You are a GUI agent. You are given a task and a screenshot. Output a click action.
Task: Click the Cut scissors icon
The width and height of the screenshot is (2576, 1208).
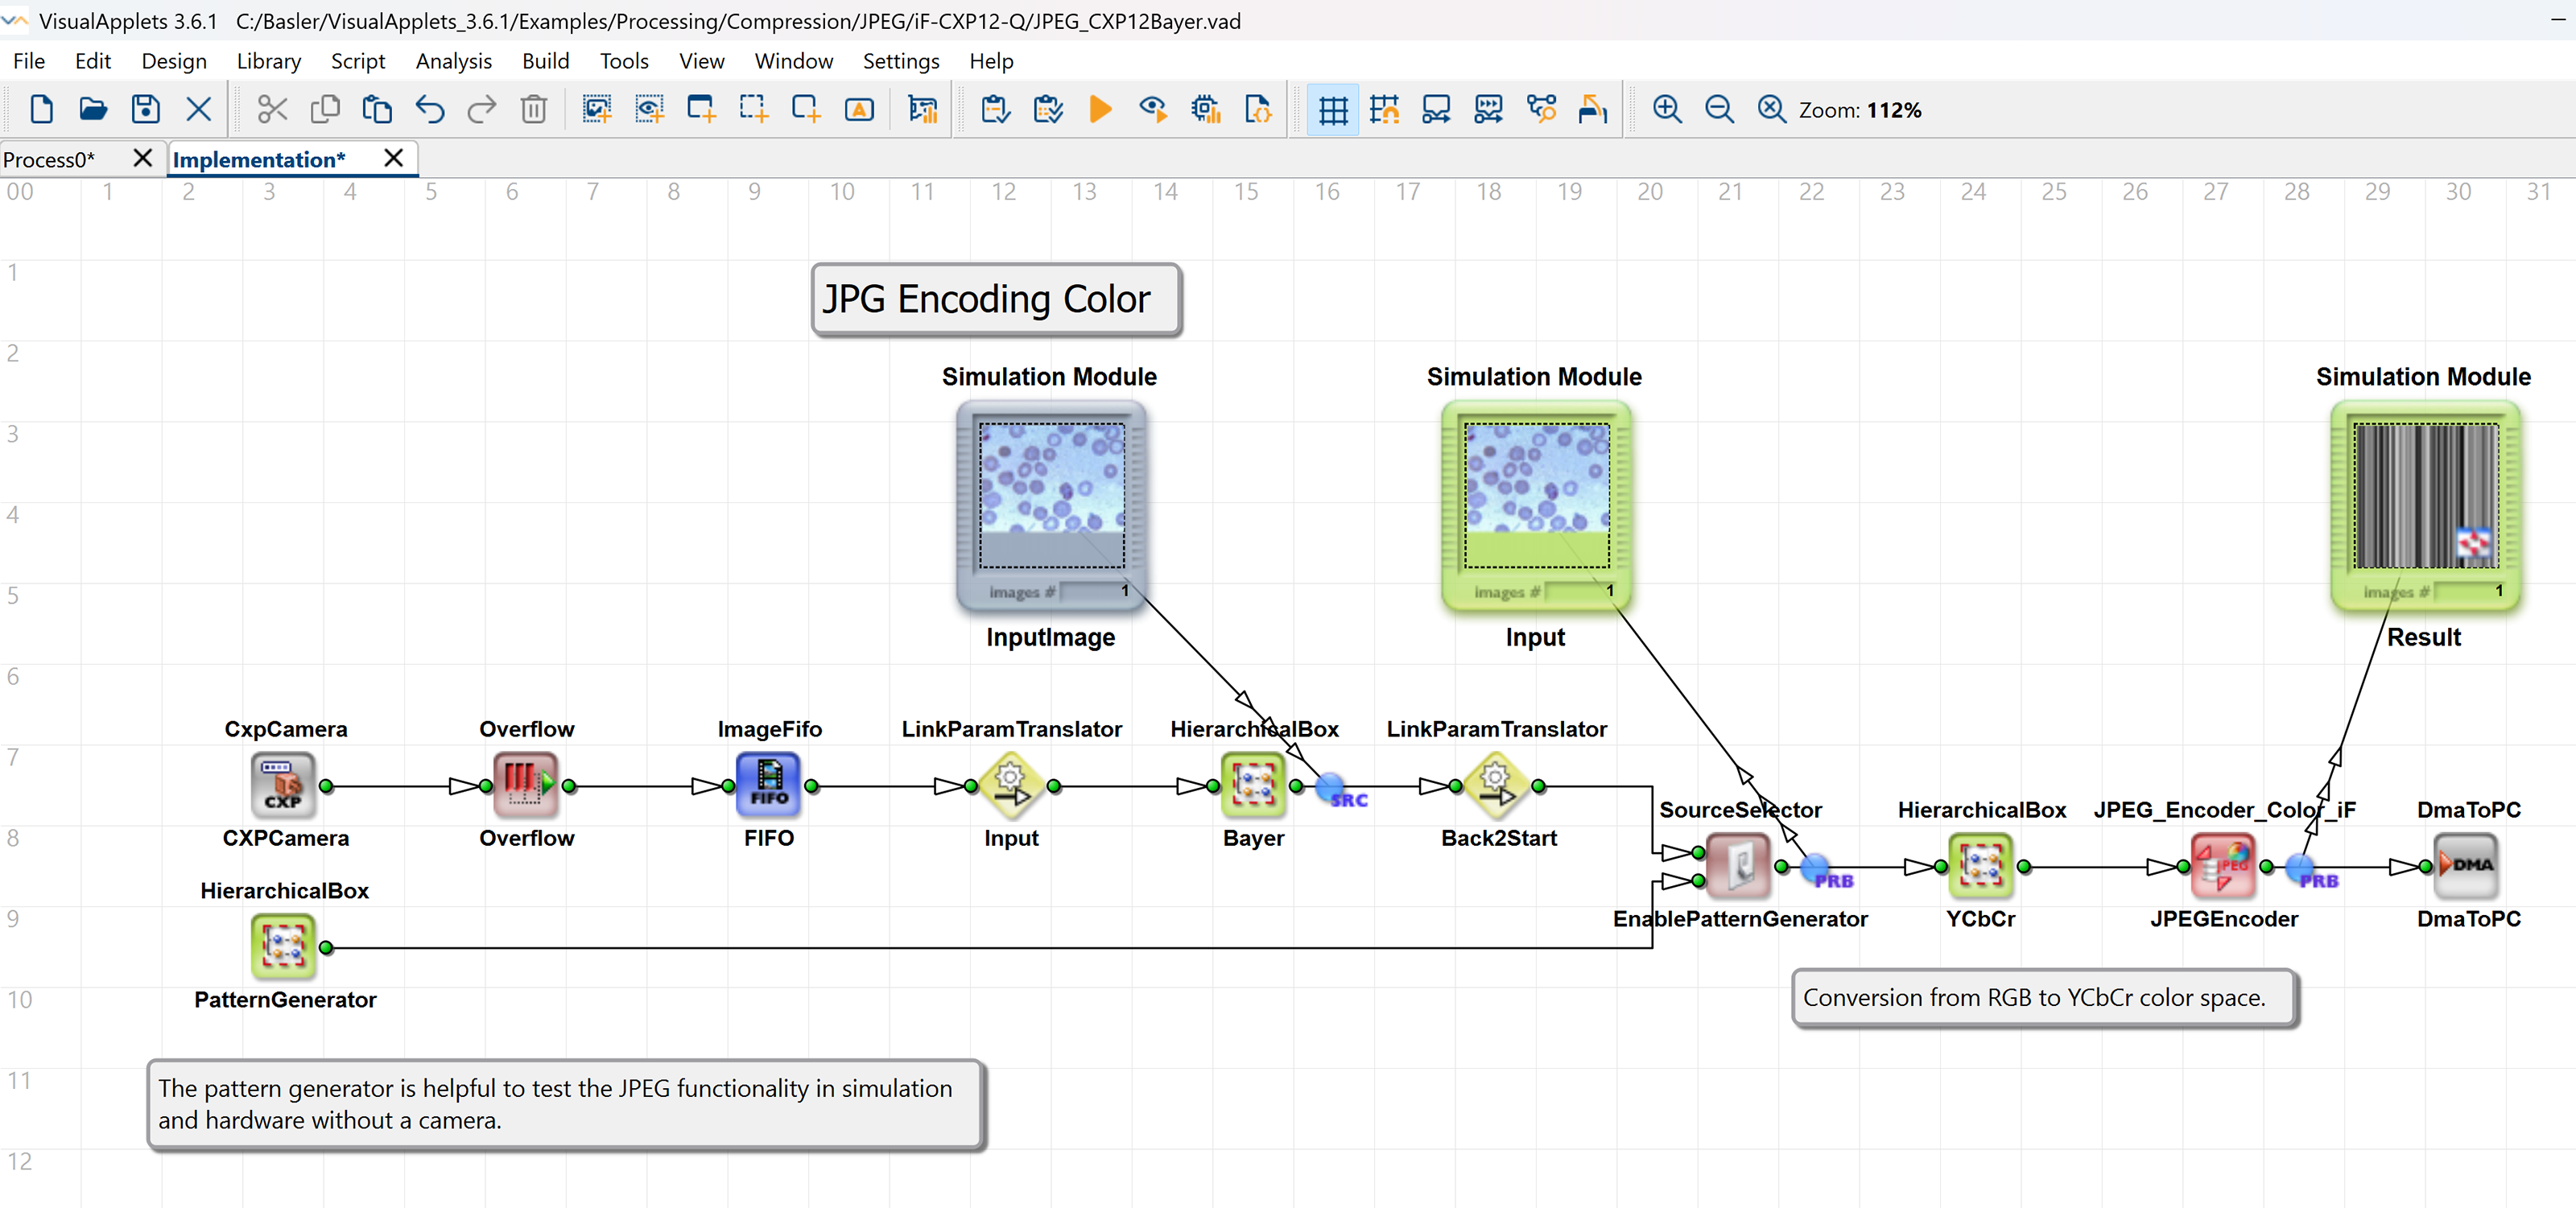click(272, 109)
